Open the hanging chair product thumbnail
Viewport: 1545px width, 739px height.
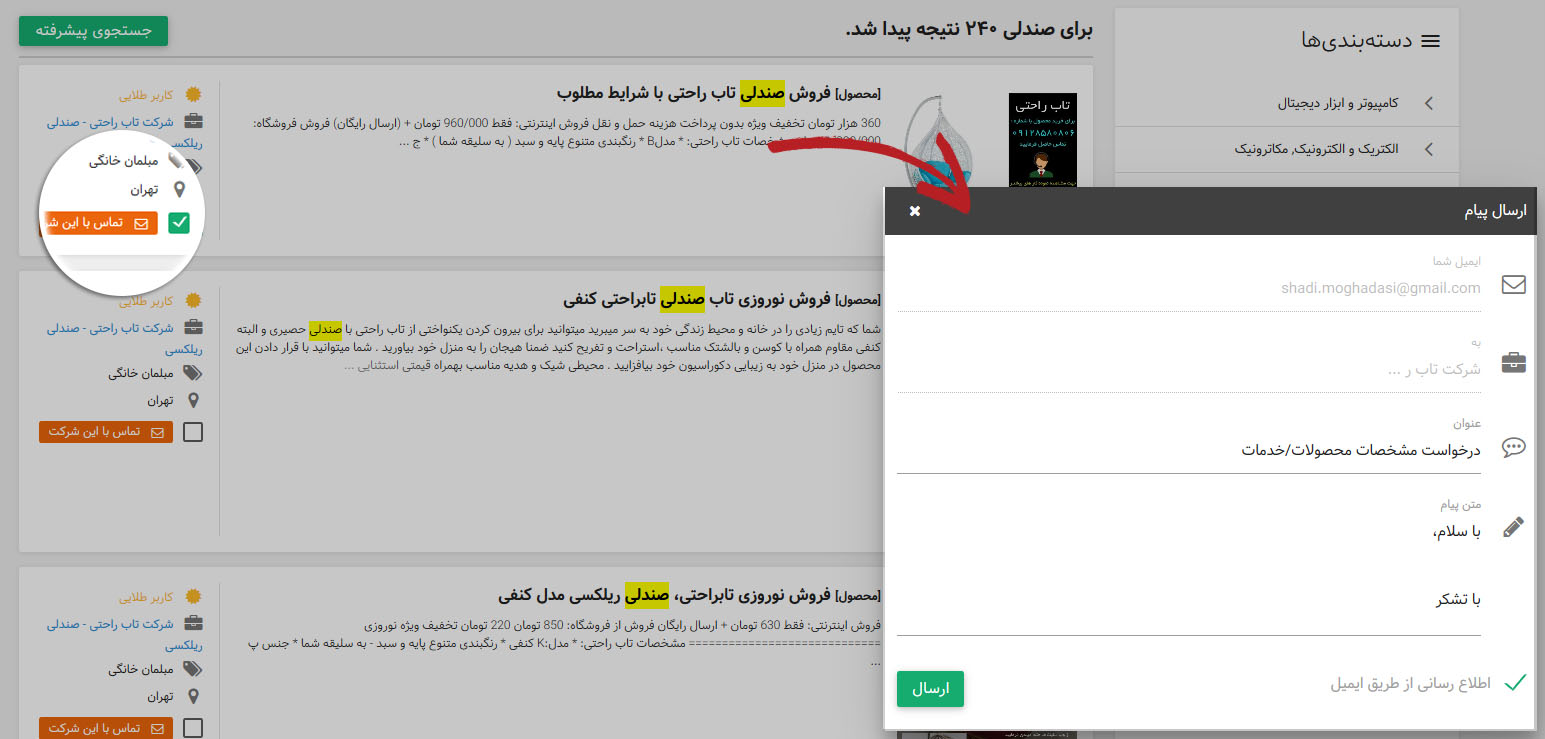(941, 139)
